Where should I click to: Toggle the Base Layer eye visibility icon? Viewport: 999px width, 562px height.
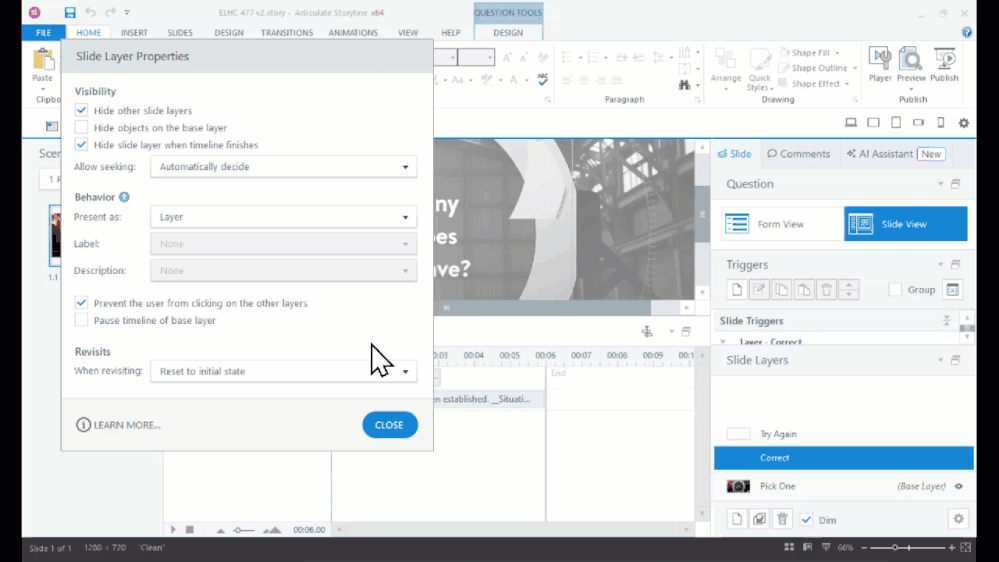[x=958, y=487]
